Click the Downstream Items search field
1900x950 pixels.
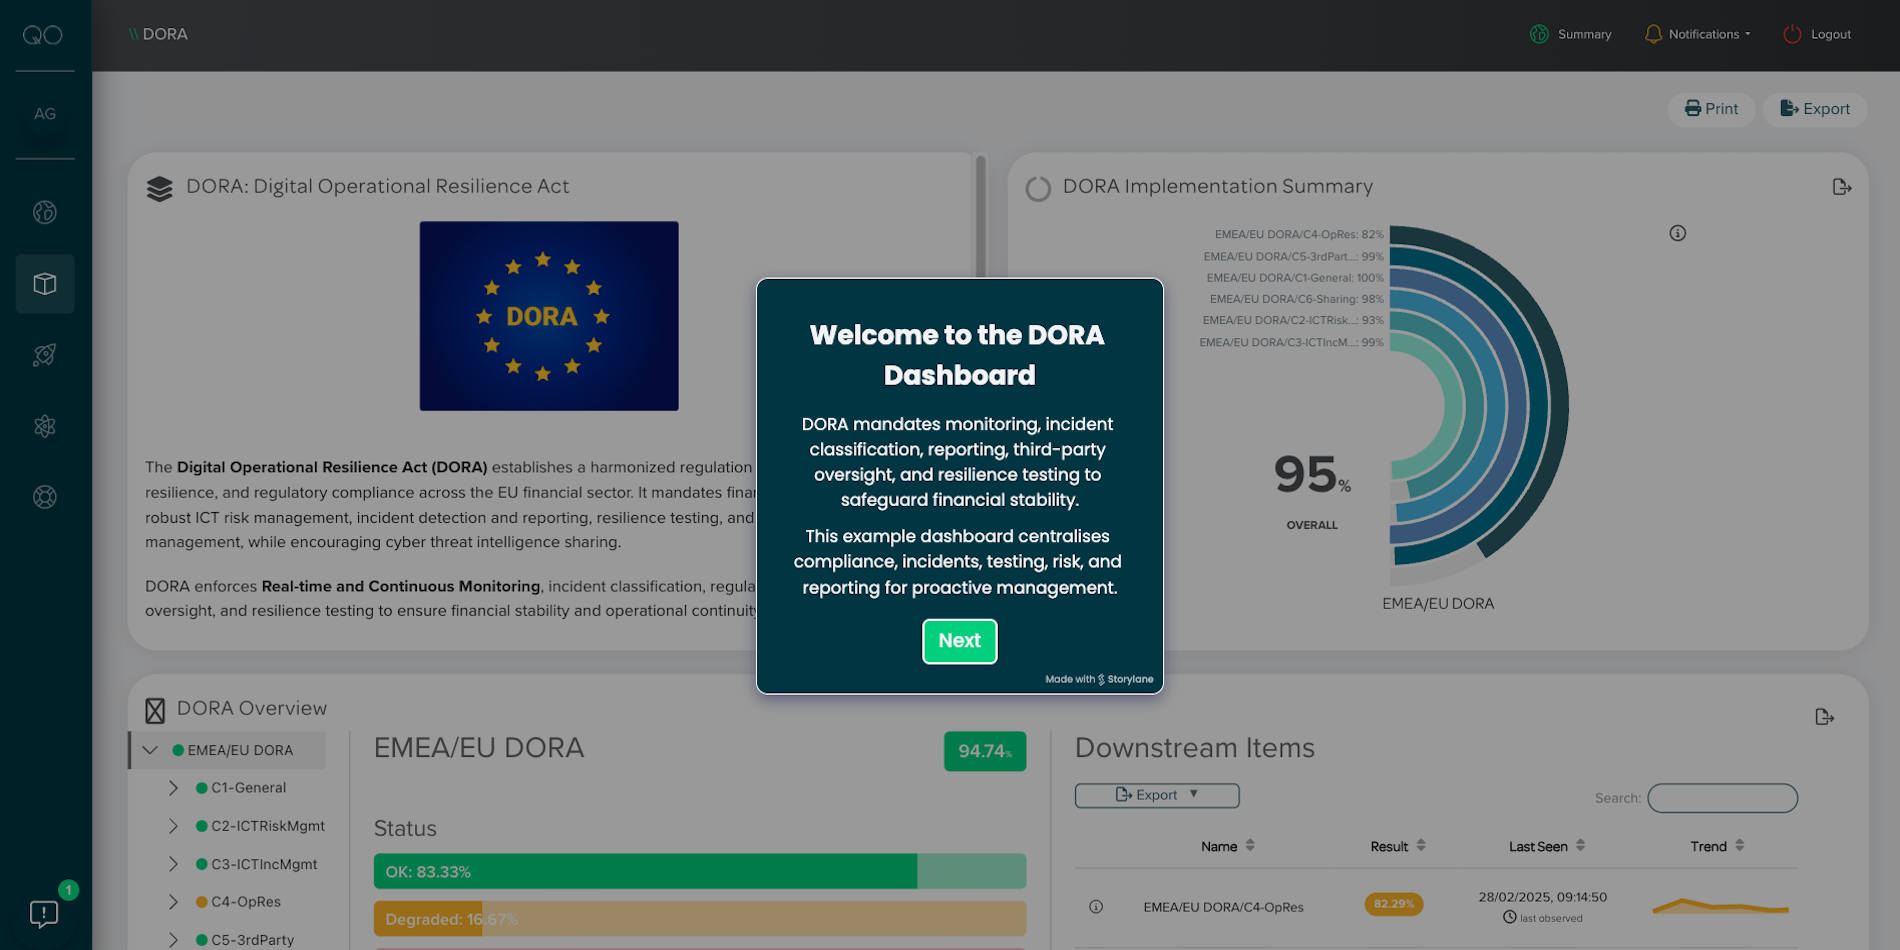coord(1722,798)
